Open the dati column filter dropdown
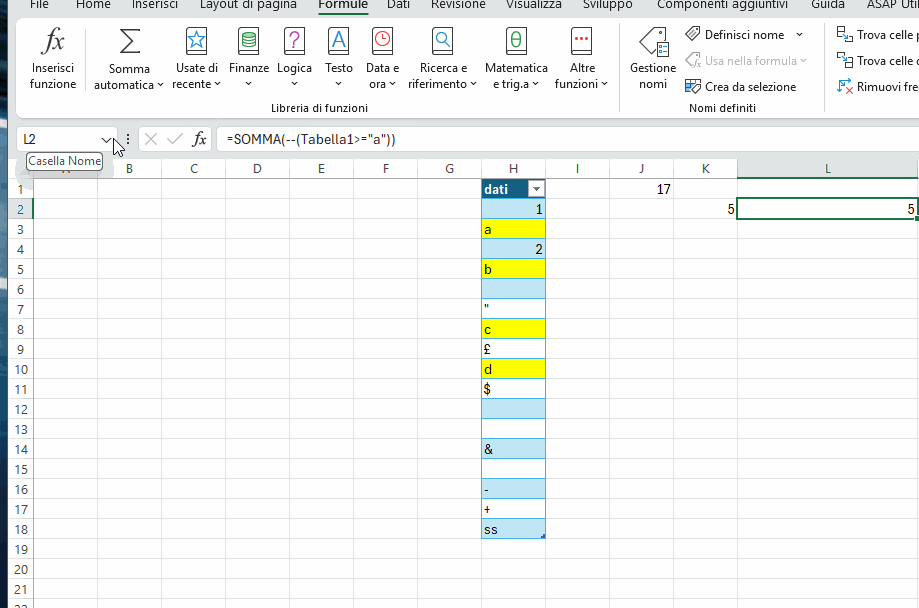This screenshot has width=919, height=608. click(536, 189)
